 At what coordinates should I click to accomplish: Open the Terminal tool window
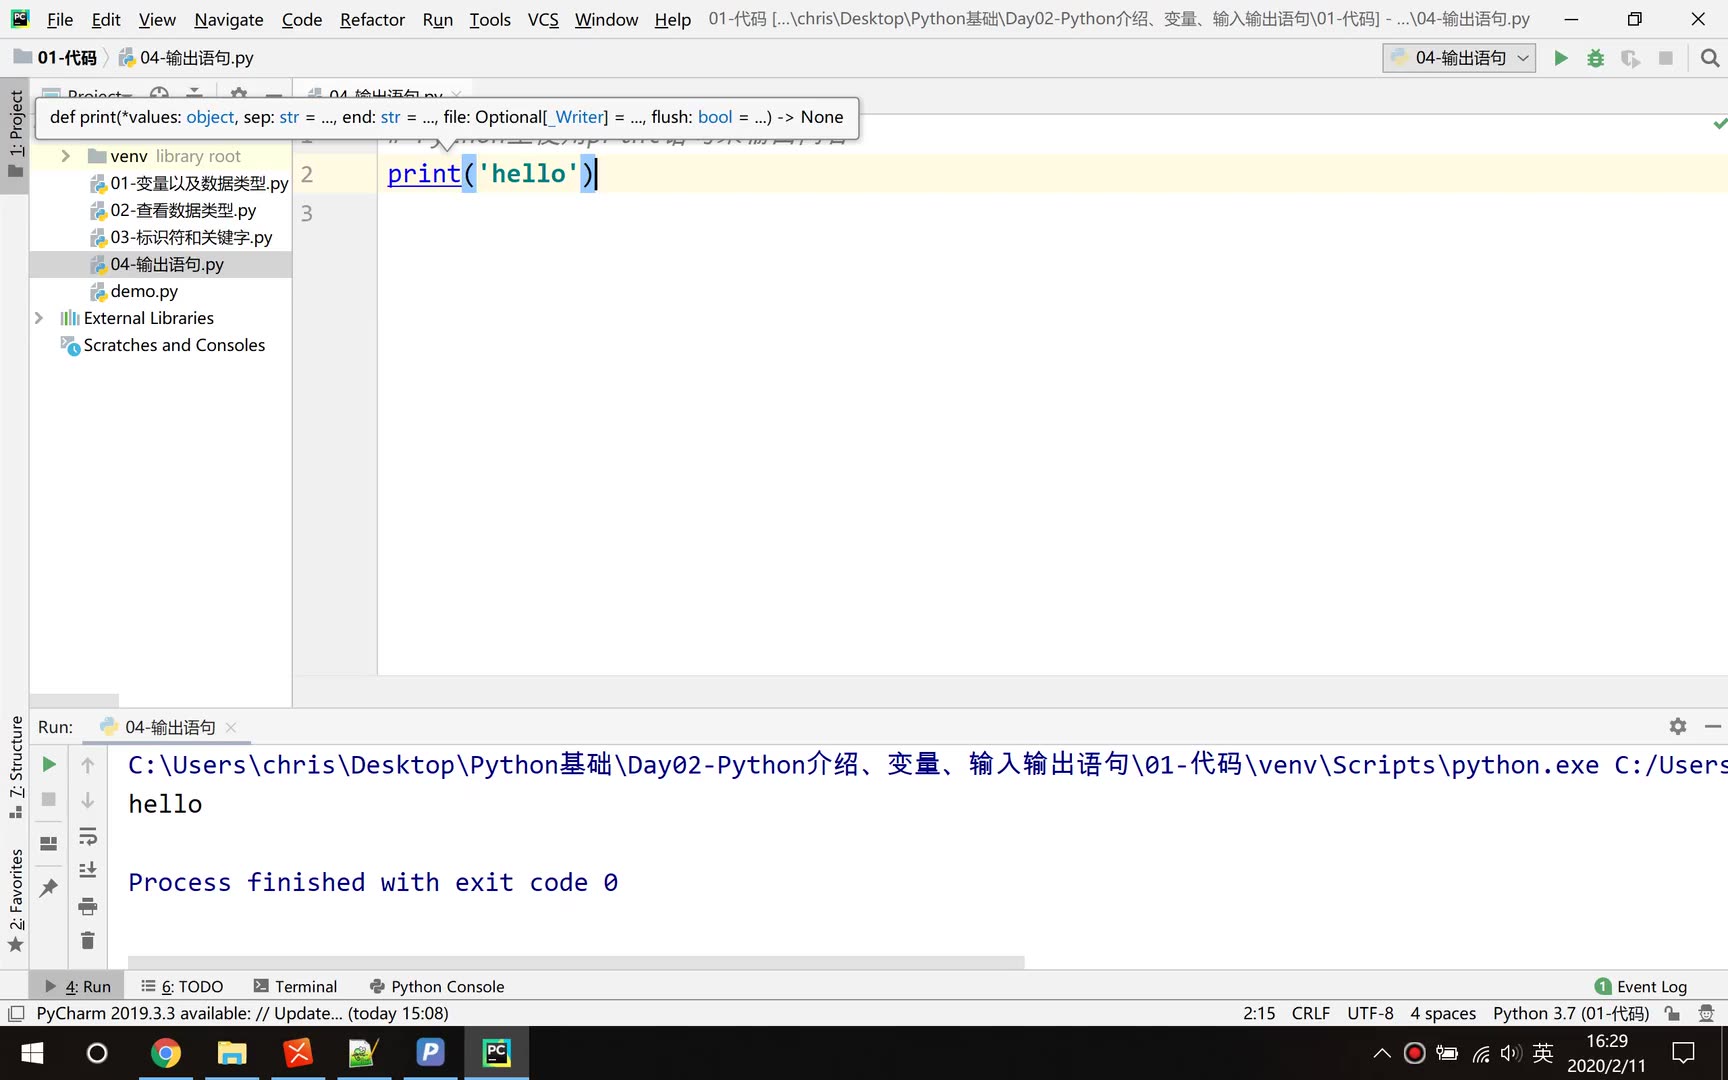(295, 986)
